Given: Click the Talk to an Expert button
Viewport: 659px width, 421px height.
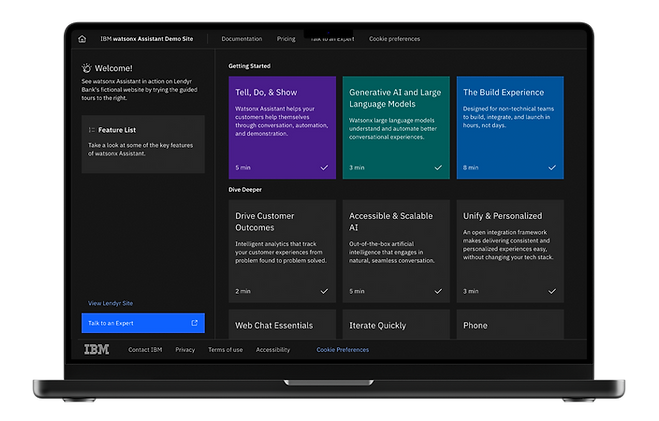Looking at the screenshot, I should [143, 323].
